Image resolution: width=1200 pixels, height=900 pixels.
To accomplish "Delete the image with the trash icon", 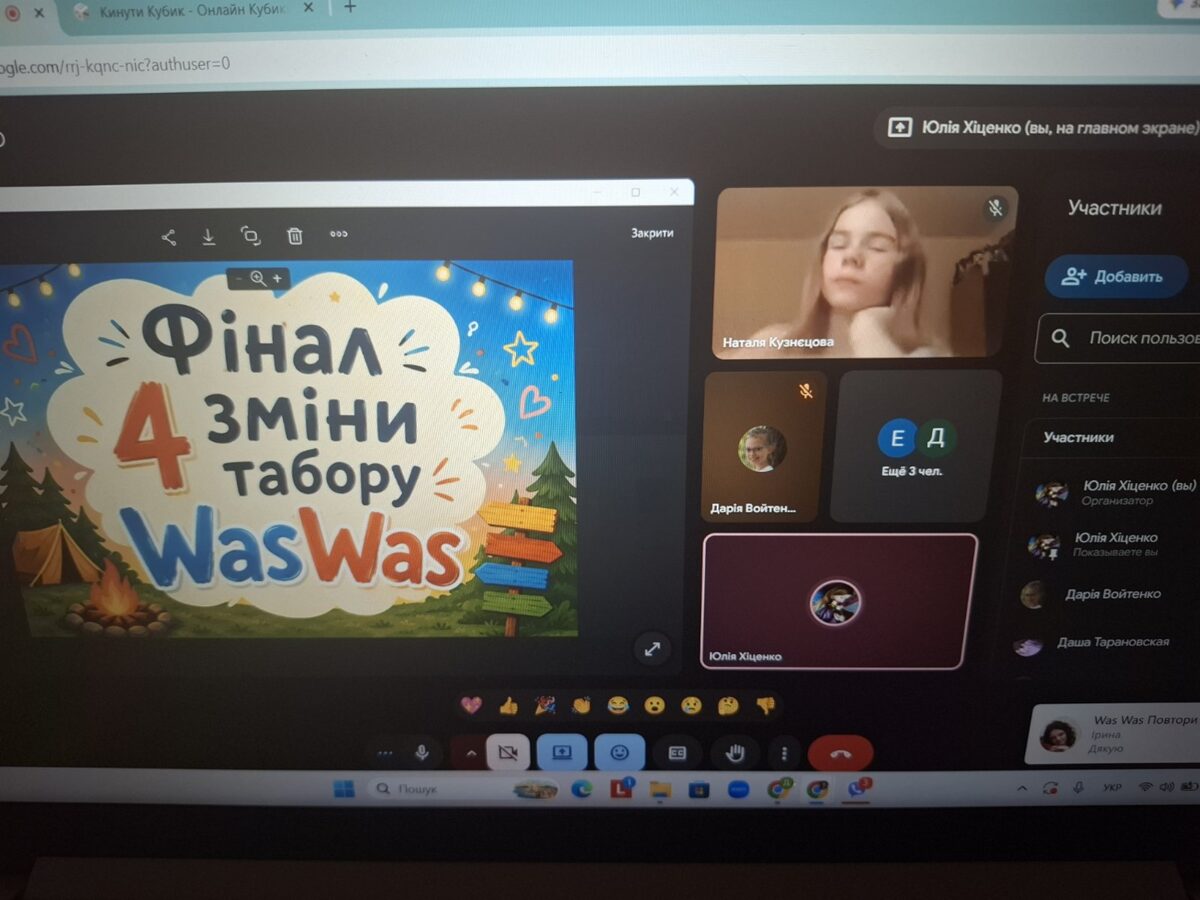I will point(294,236).
